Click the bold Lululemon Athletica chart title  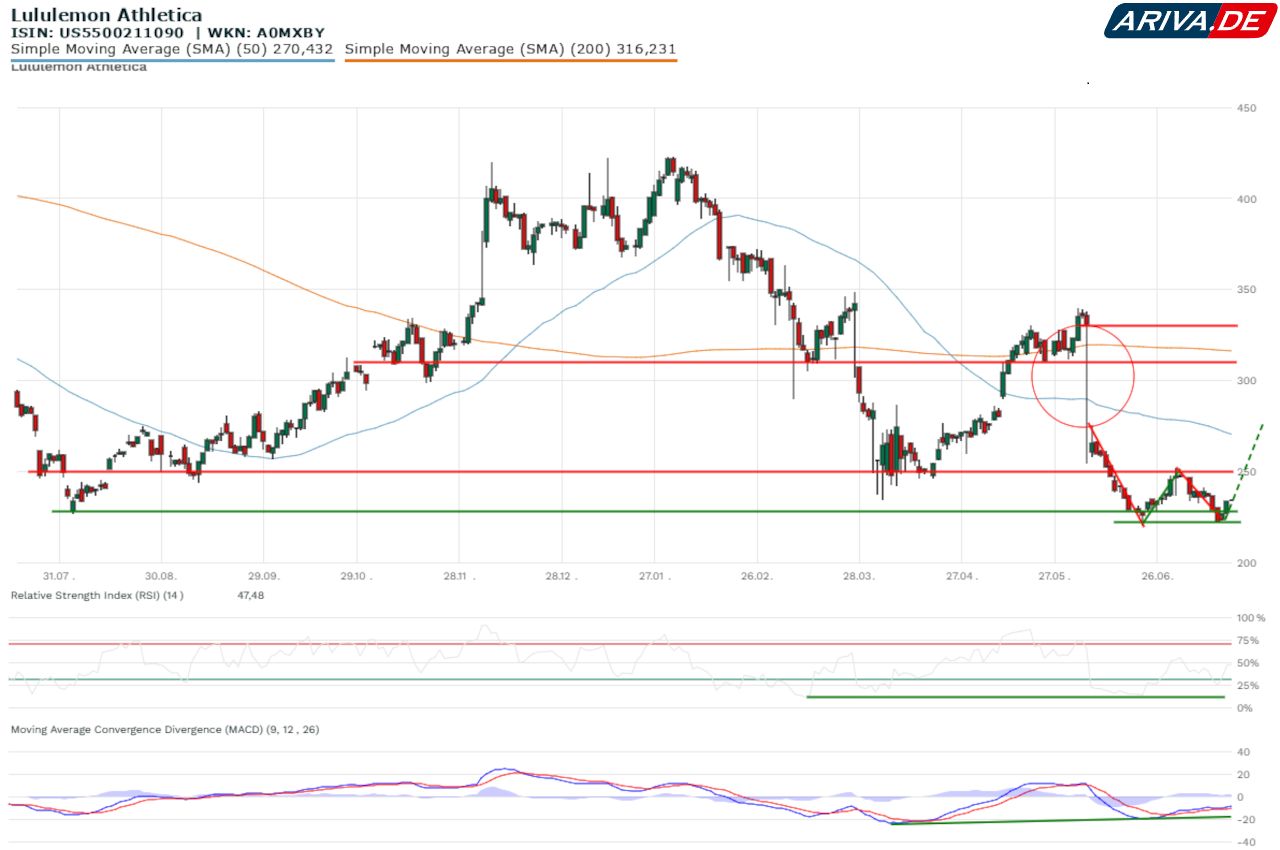pyautogui.click(x=106, y=15)
